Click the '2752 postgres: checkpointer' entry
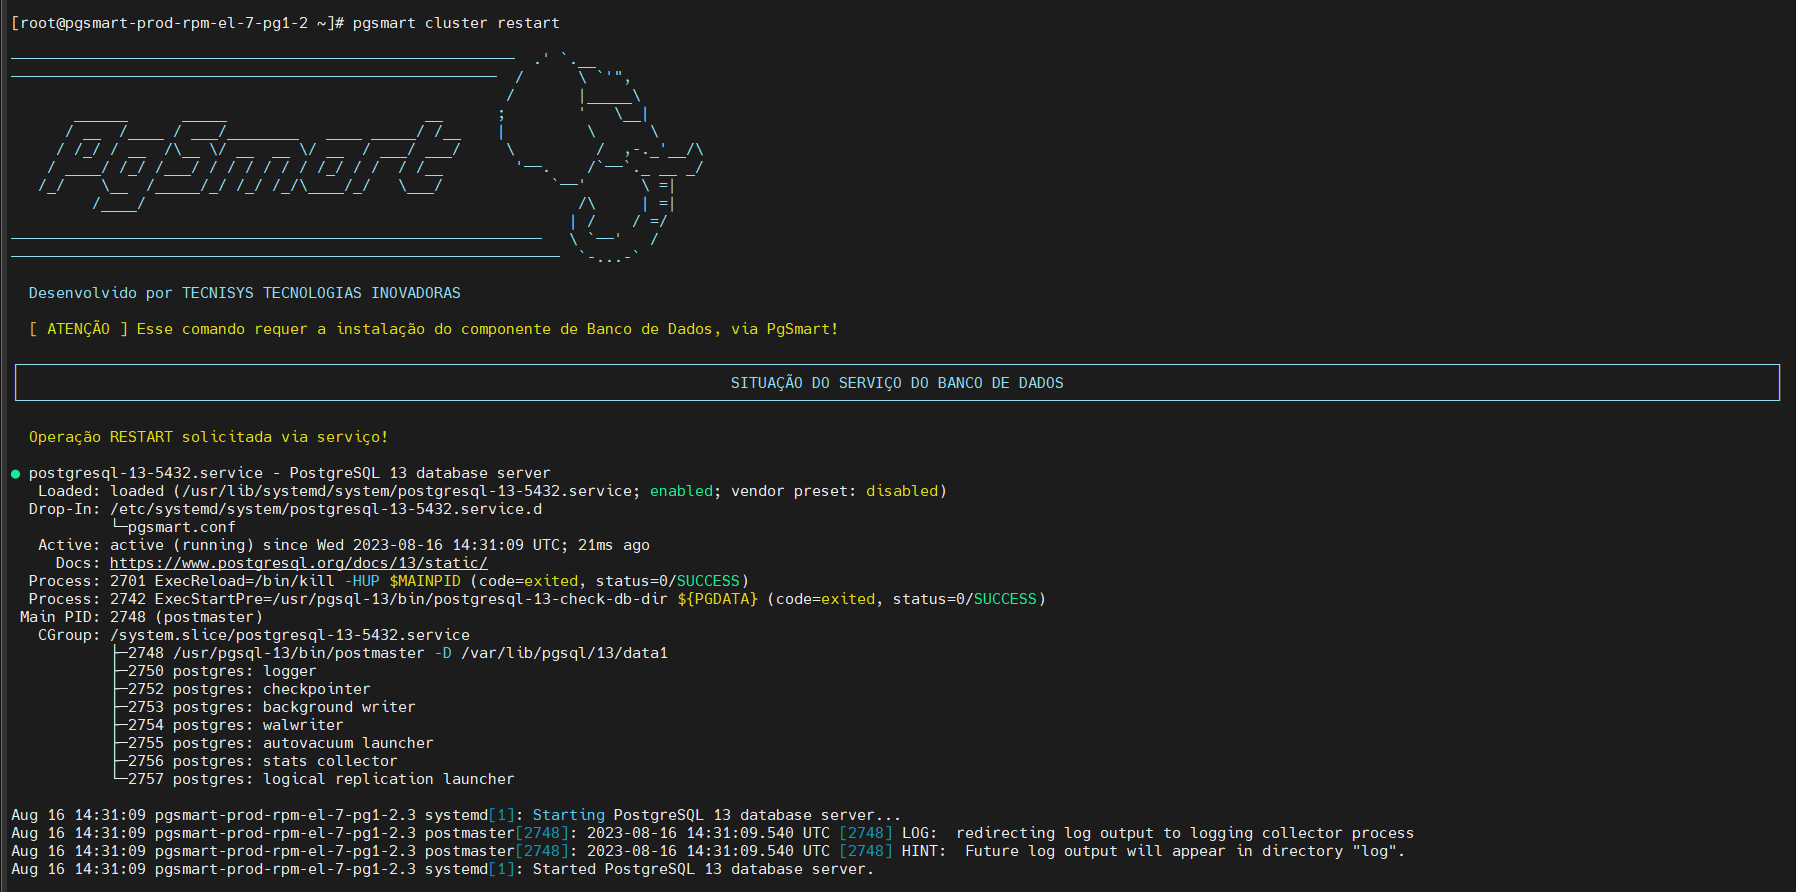 point(249,689)
